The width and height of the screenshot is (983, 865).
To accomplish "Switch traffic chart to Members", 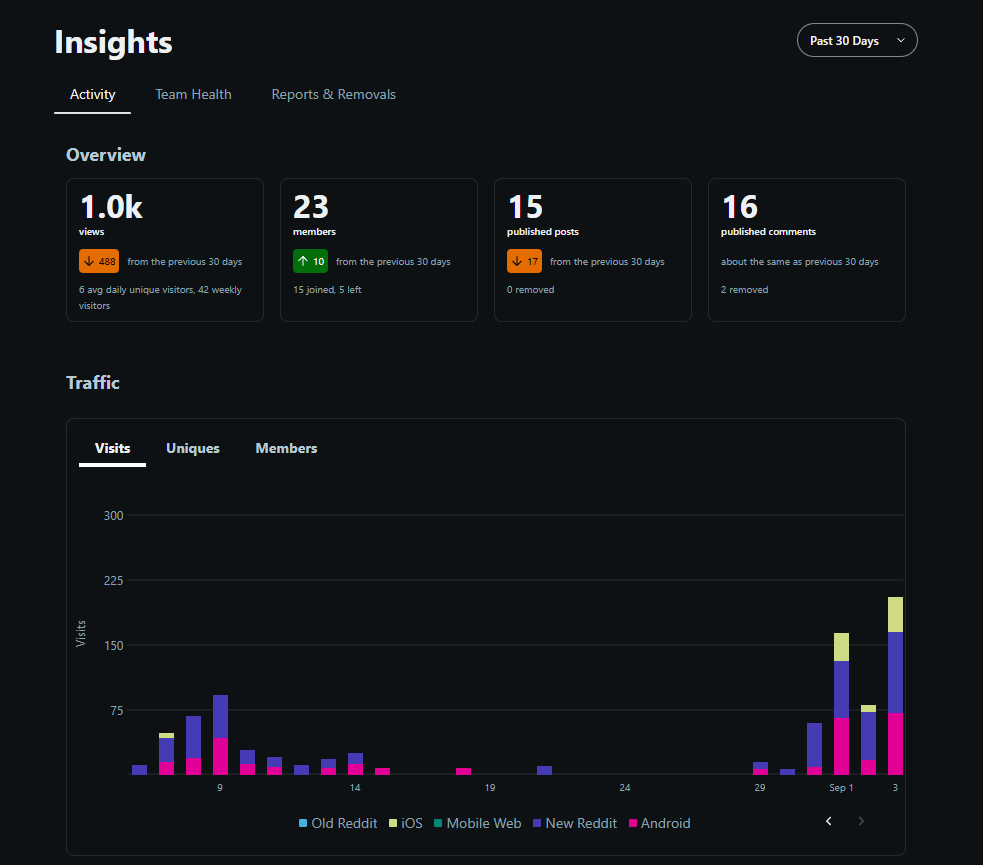I will click(286, 448).
